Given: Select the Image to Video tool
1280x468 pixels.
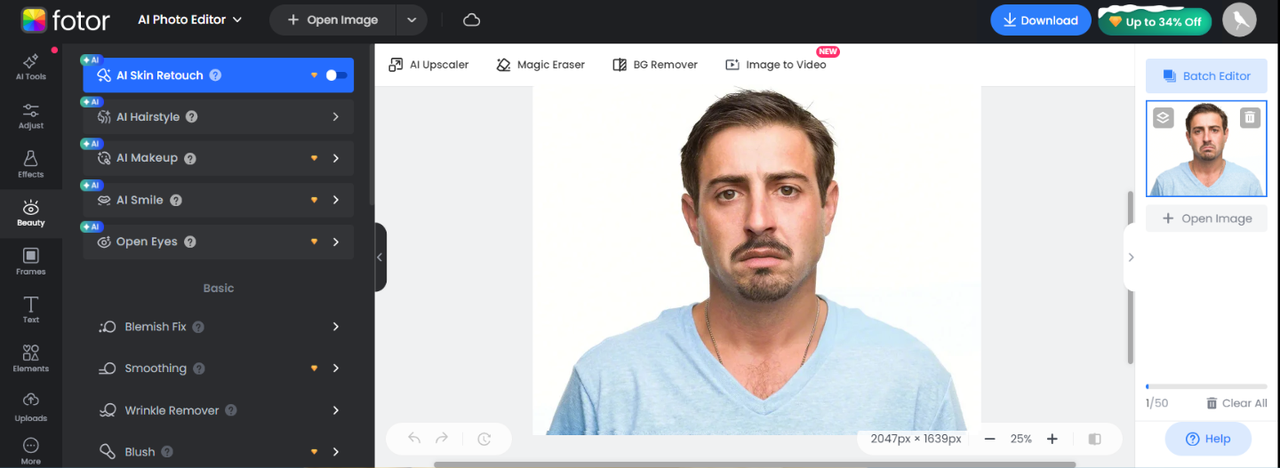Looking at the screenshot, I should 776,64.
